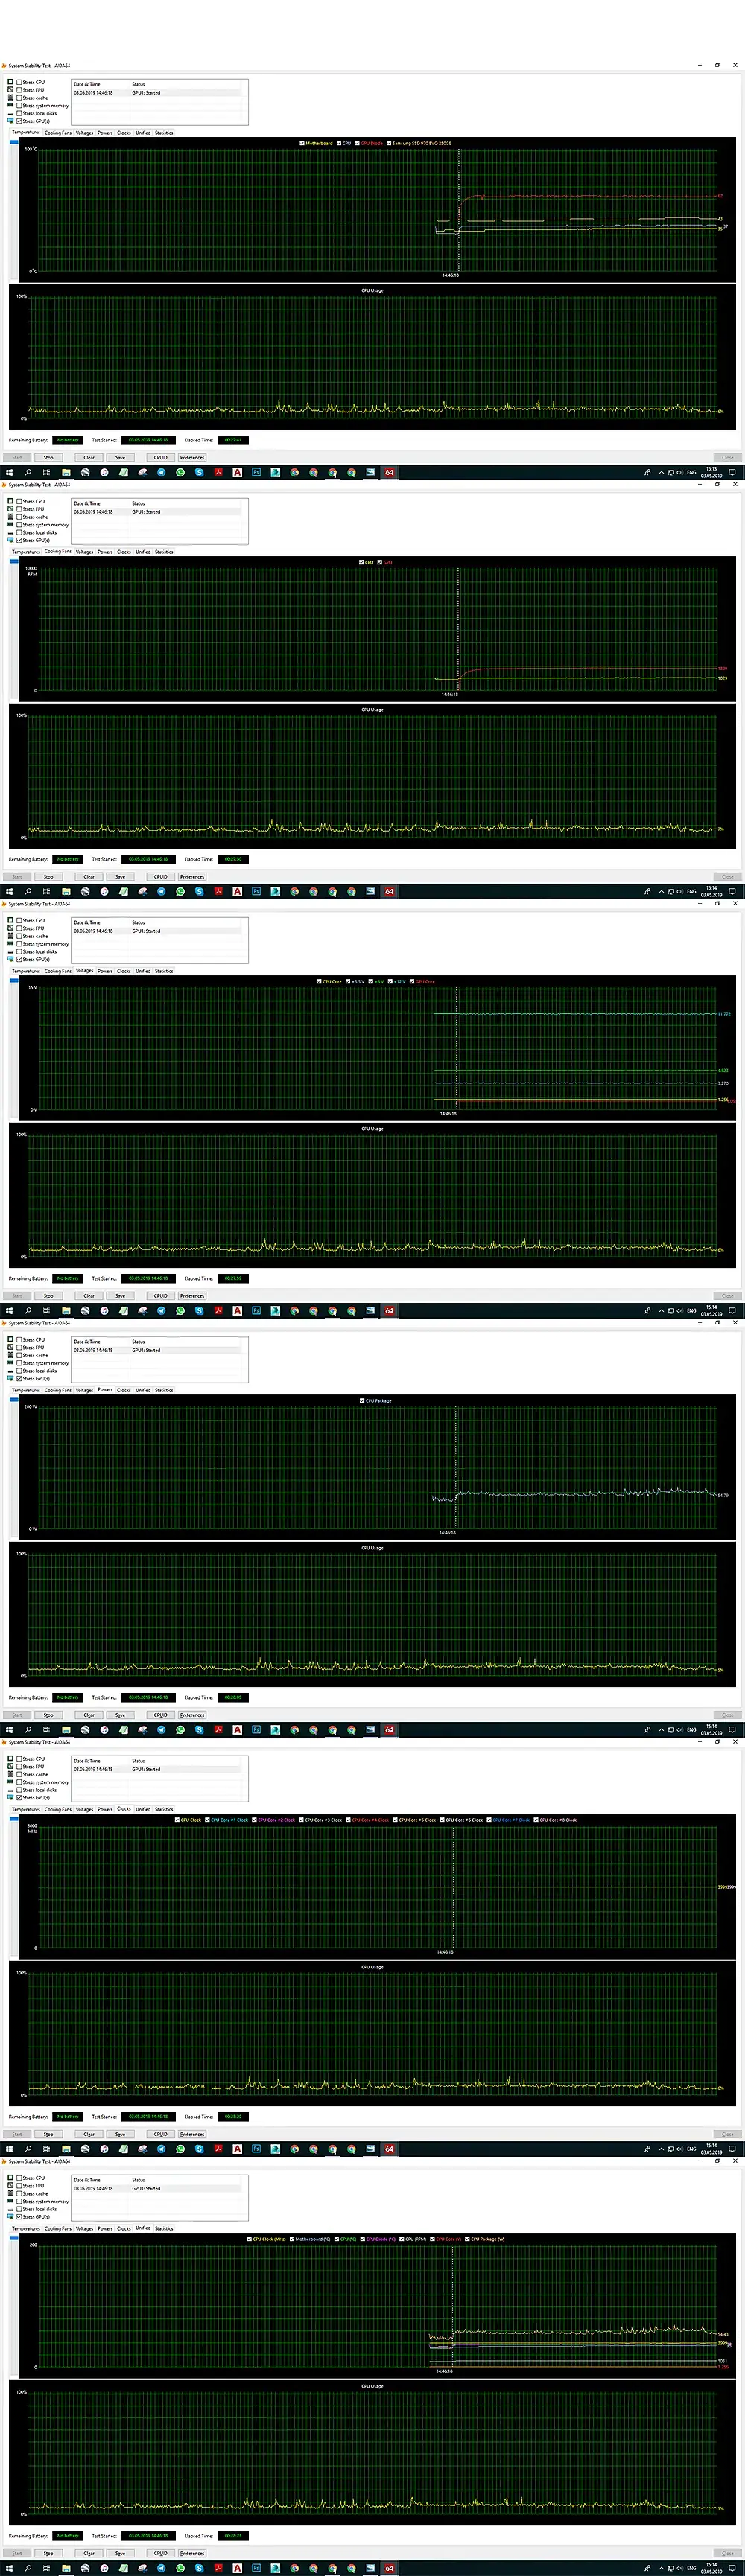Launch WhatsApp from the taskbar showing 15:13
This screenshot has height=2576, width=745.
point(181,472)
